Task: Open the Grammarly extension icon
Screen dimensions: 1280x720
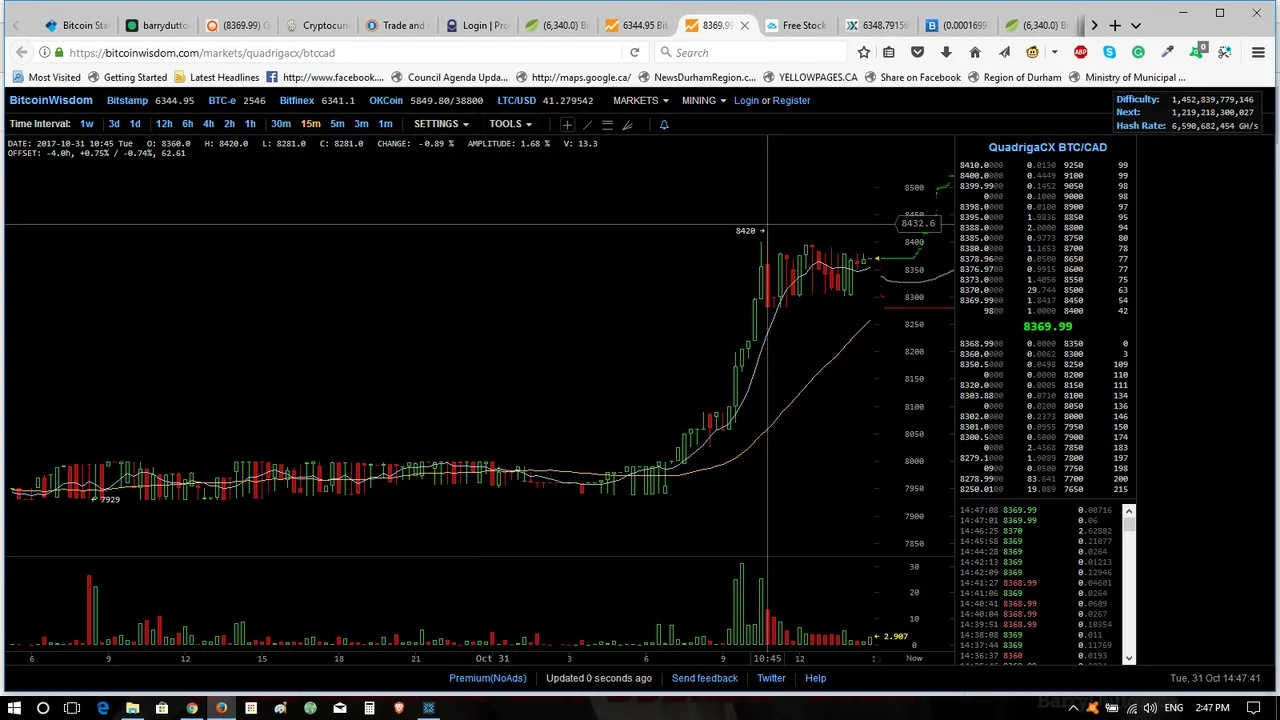Action: pyautogui.click(x=1138, y=52)
